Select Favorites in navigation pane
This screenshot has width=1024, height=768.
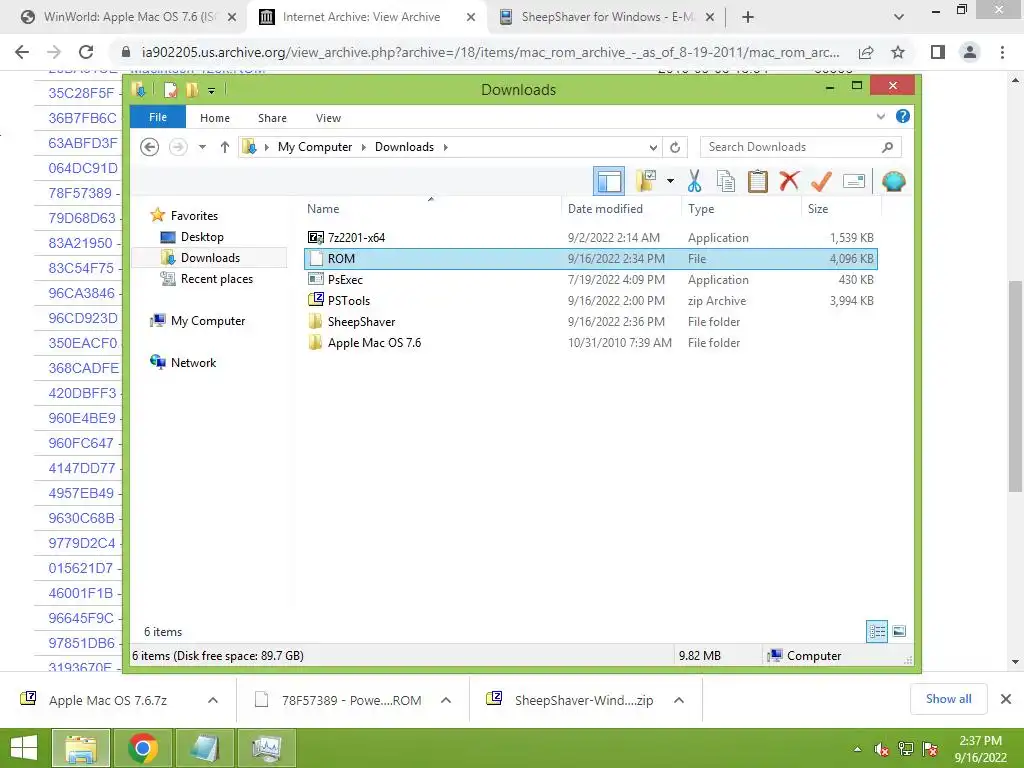[x=194, y=216]
